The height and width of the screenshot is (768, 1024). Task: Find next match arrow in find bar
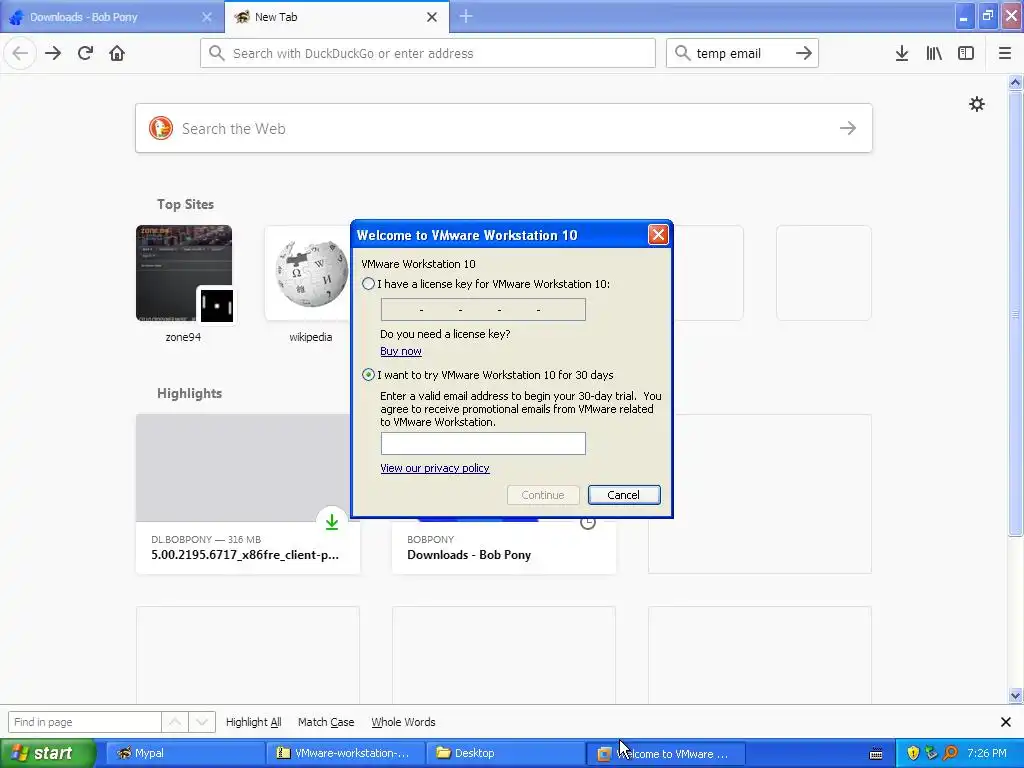[202, 722]
